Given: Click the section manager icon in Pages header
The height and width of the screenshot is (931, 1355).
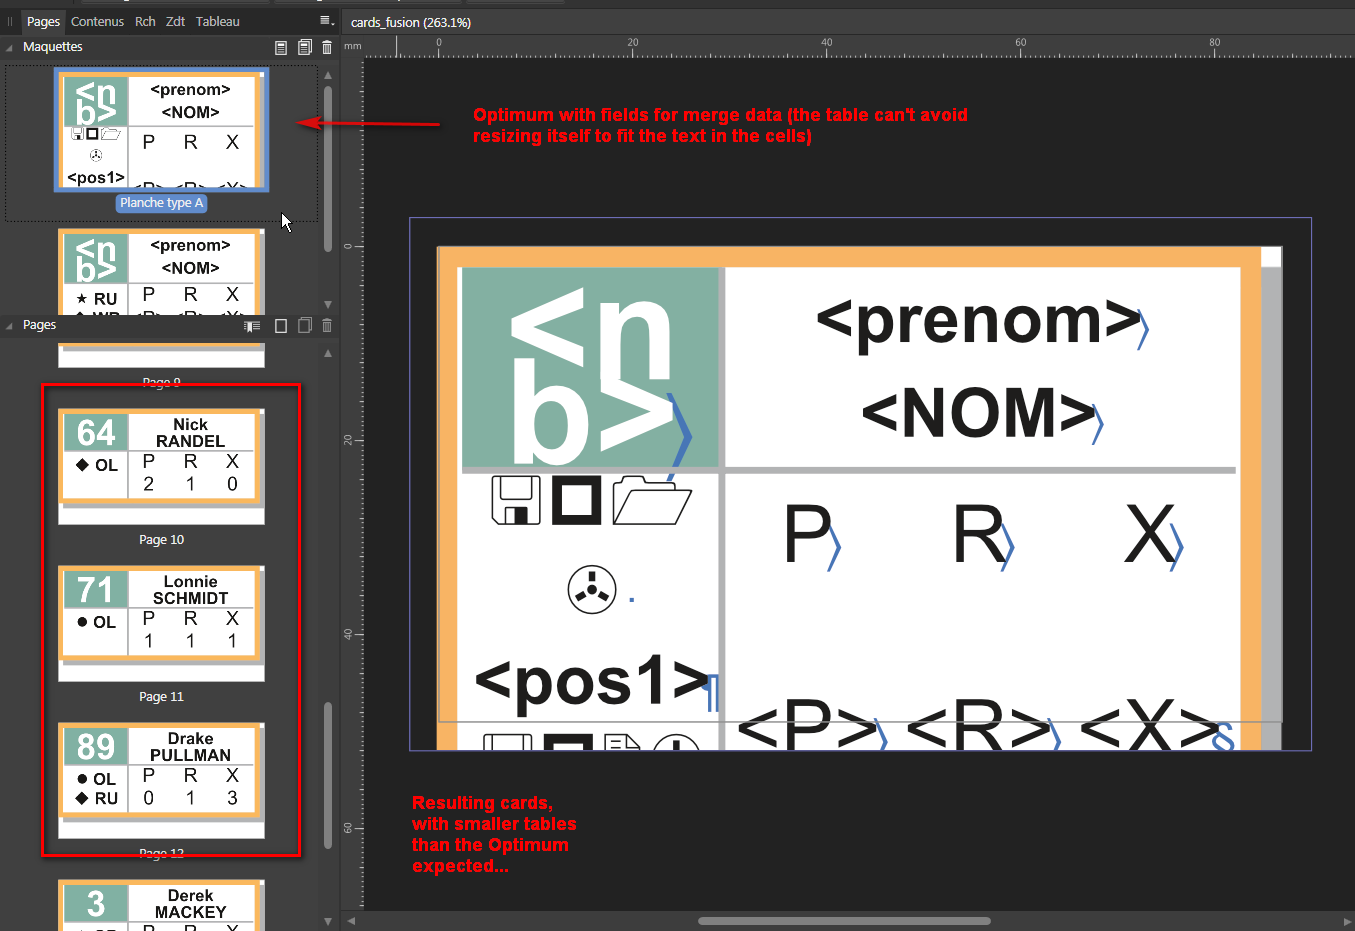Looking at the screenshot, I should point(252,325).
